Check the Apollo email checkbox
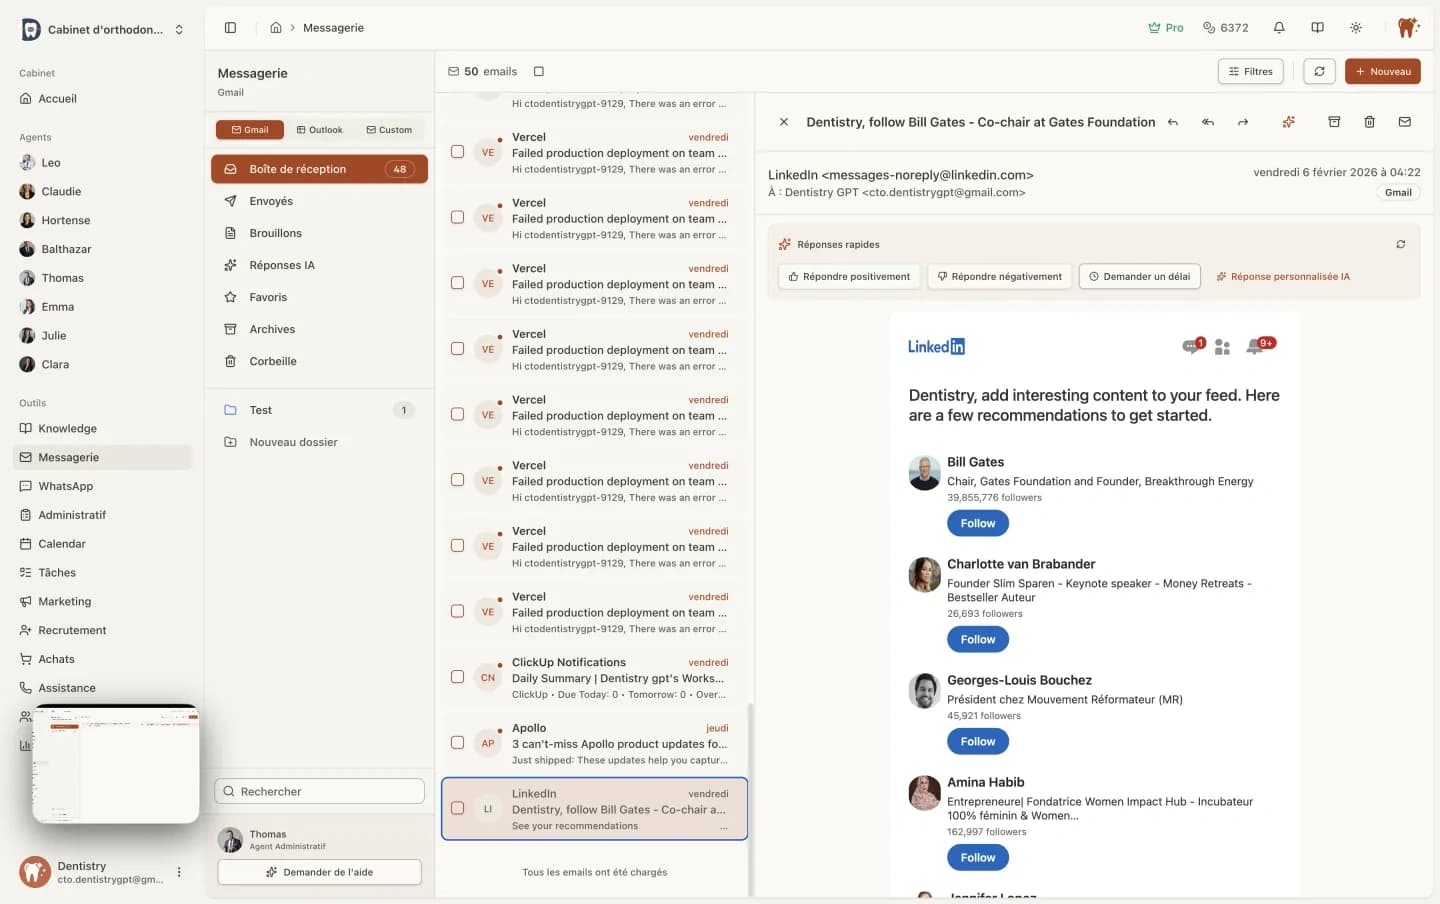1440x904 pixels. coord(457,743)
